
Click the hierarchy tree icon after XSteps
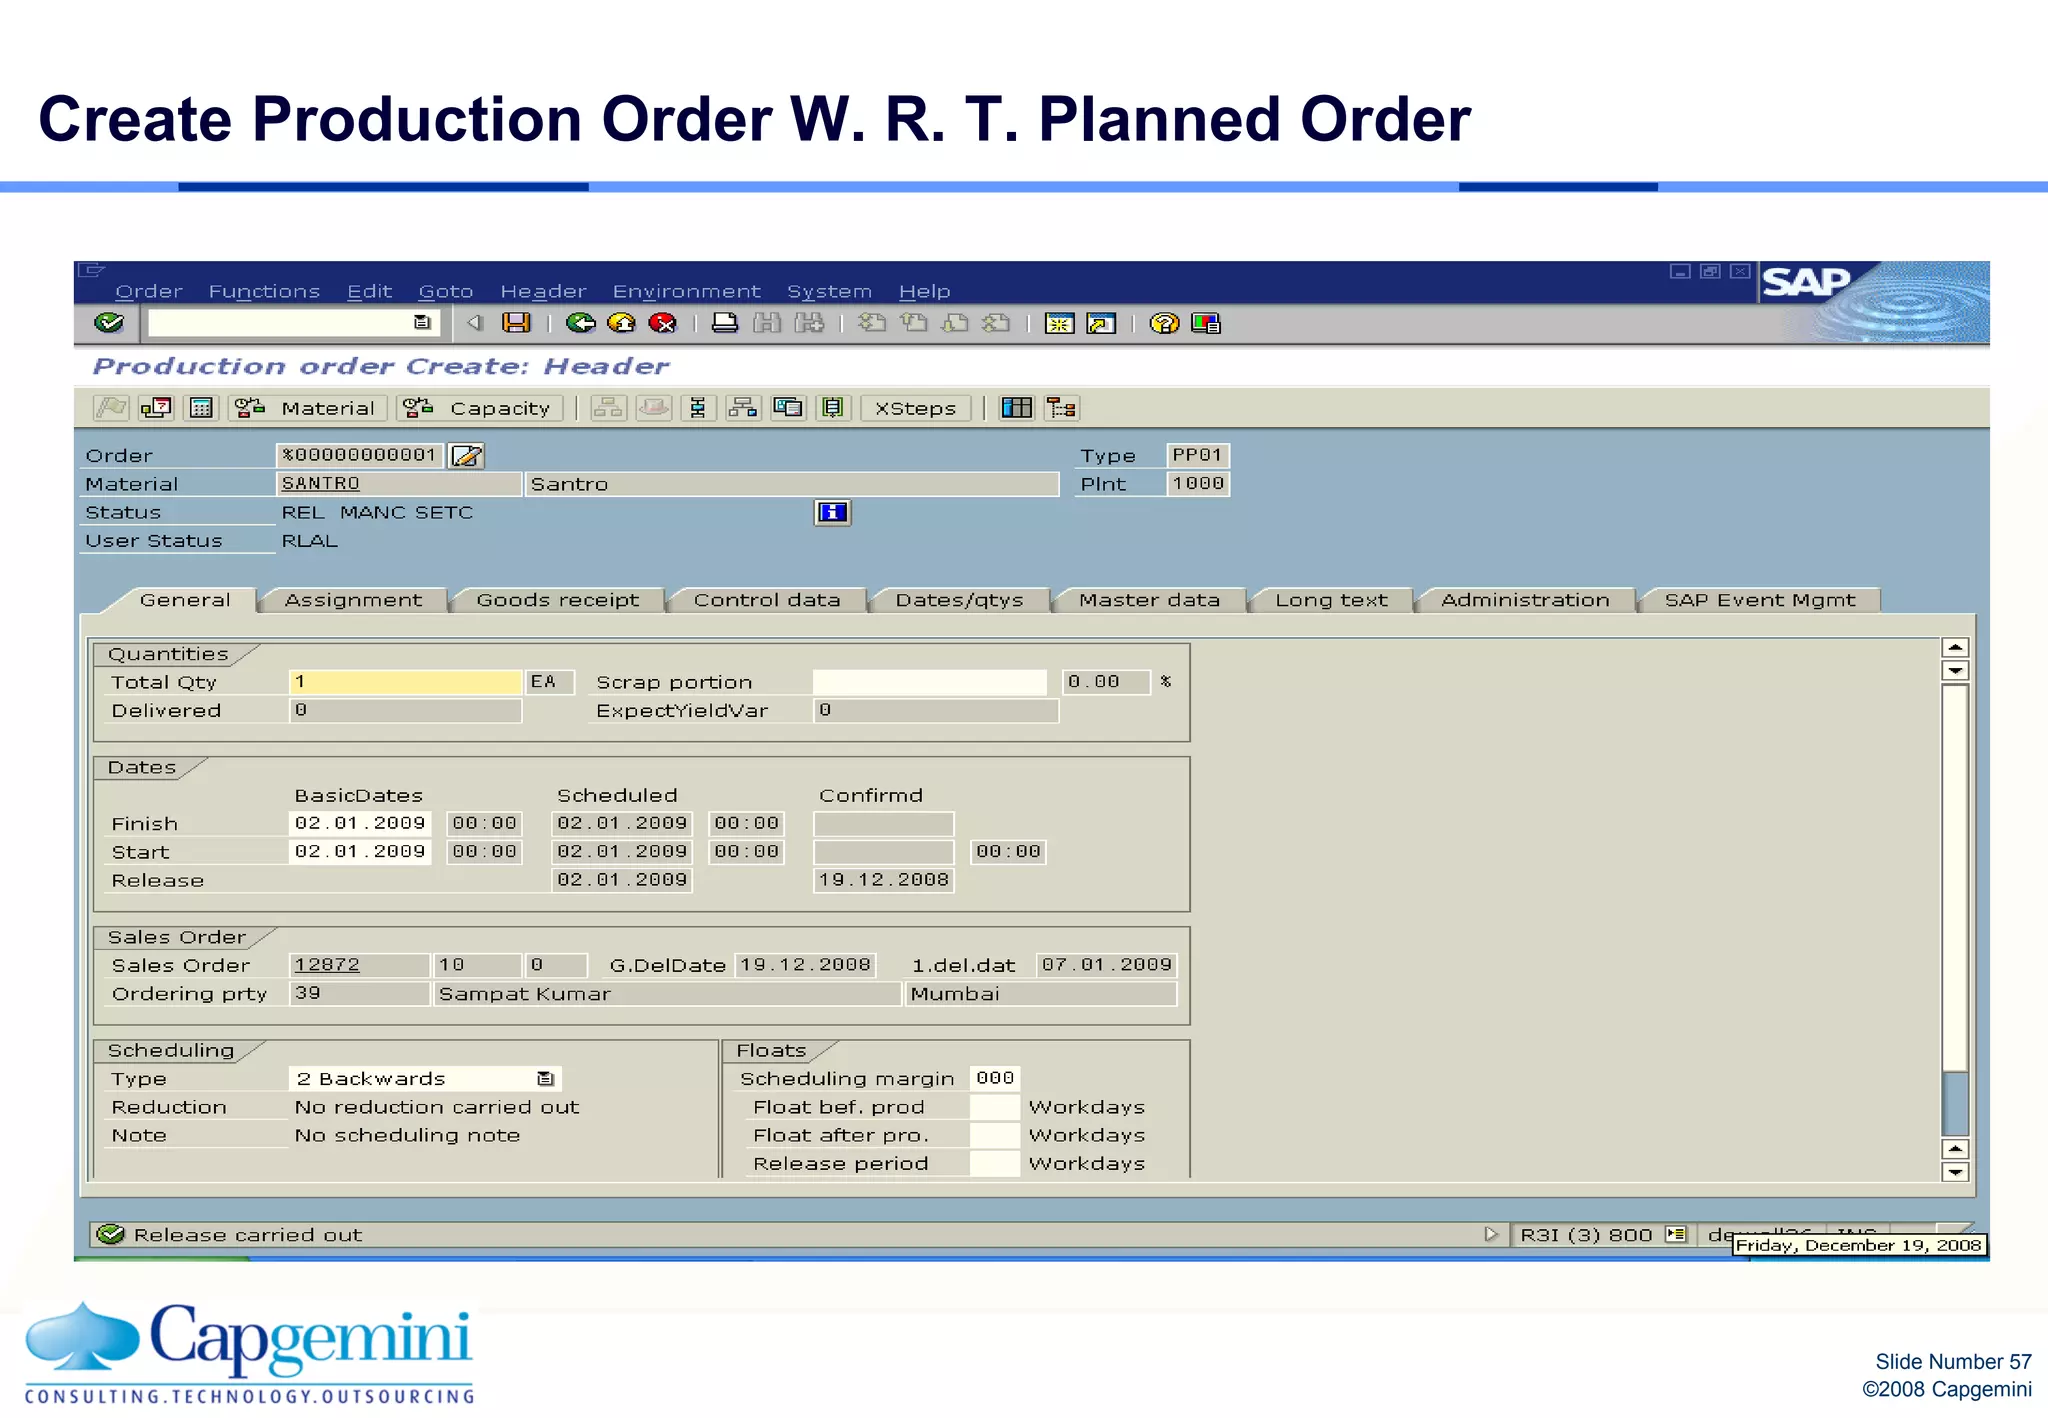[1061, 408]
